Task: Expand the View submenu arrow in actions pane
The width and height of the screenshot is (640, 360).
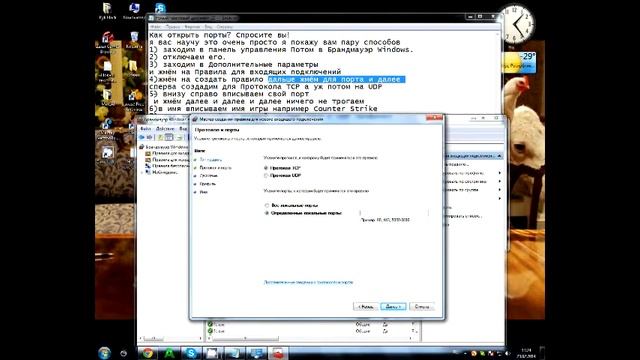Action: tap(500, 198)
